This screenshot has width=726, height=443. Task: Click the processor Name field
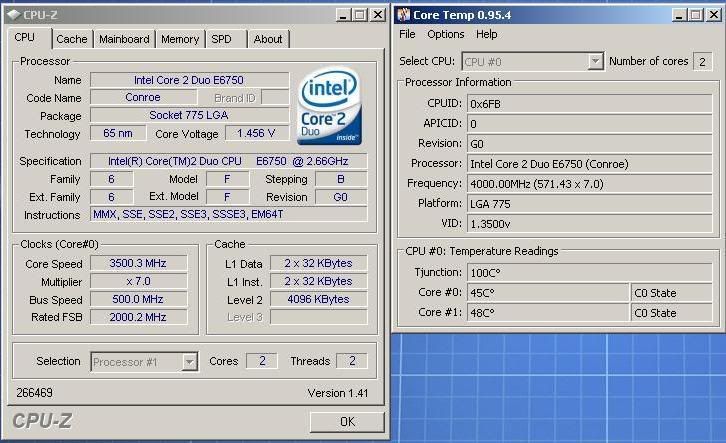[x=189, y=80]
